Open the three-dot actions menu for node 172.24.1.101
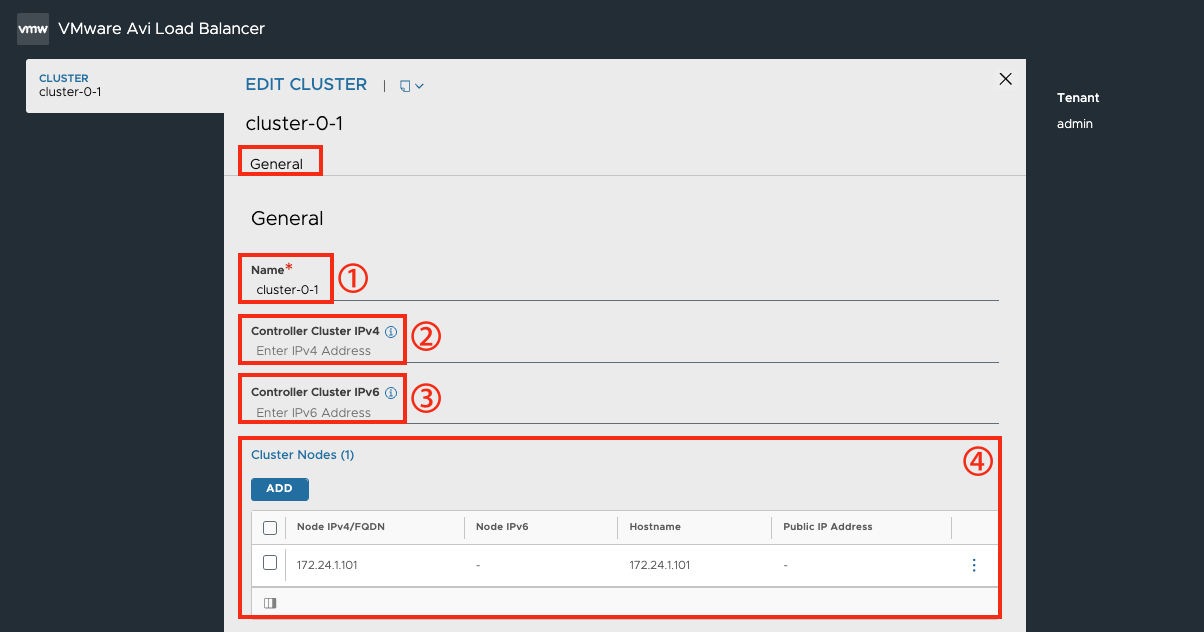The image size is (1204, 632). point(974,565)
